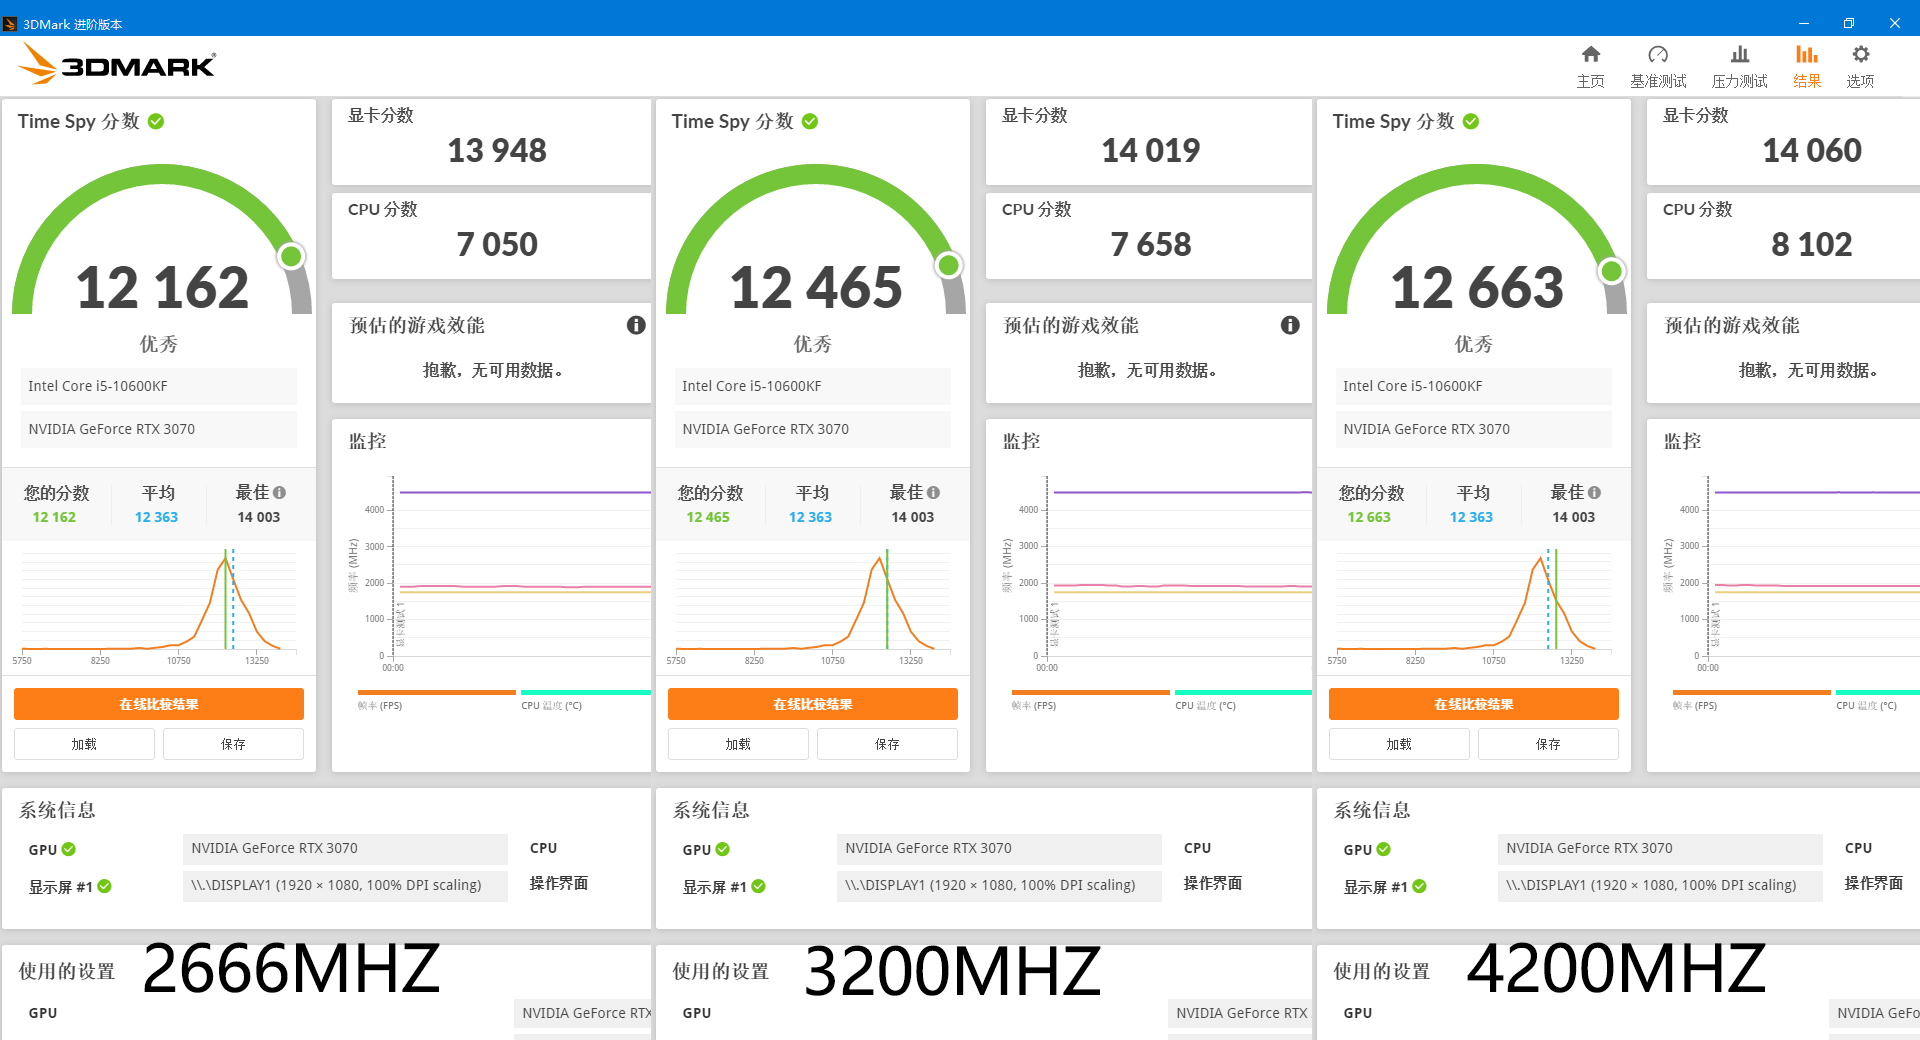Click the 显示屏 #1 green check in the 4200MHZ system info

point(1420,886)
